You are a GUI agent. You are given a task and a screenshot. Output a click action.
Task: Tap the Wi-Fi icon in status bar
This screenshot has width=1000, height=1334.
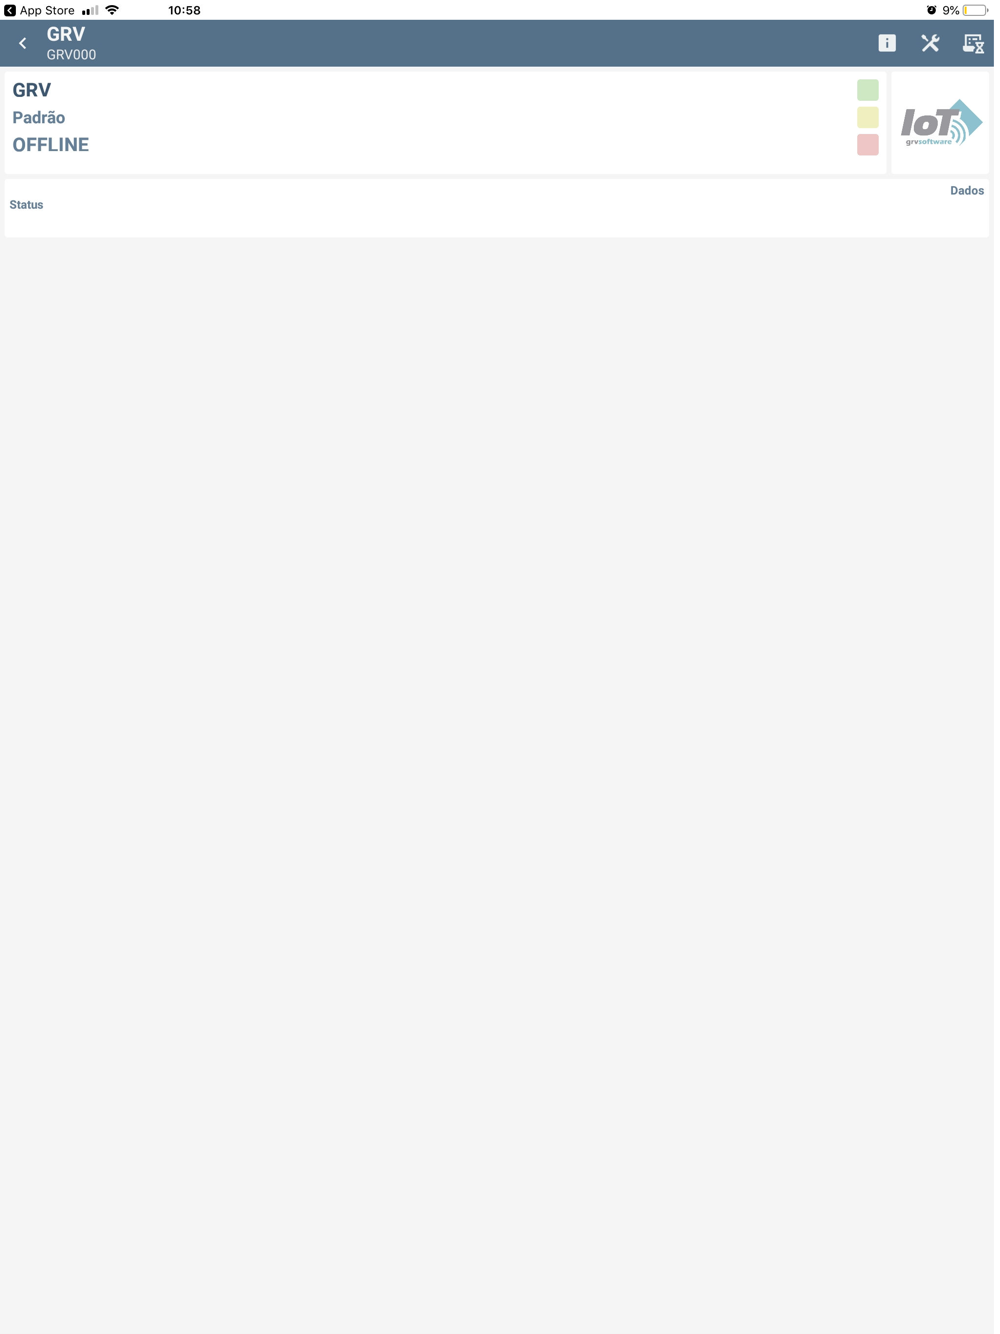point(113,10)
